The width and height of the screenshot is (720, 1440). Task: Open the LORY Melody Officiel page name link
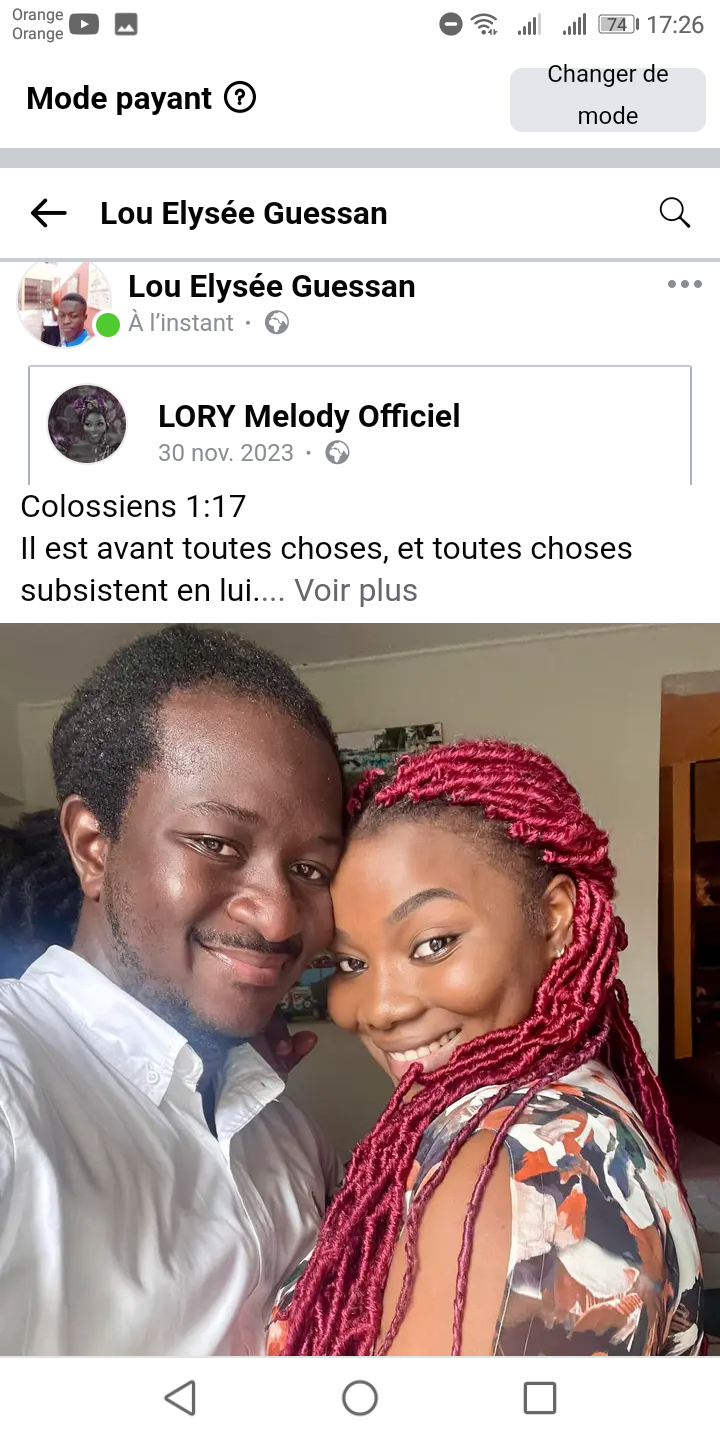pyautogui.click(x=309, y=416)
